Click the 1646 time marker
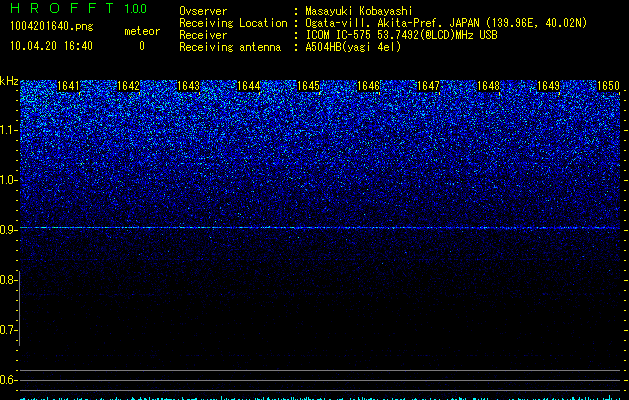Viewport: 629px width, 400px height. [368, 86]
